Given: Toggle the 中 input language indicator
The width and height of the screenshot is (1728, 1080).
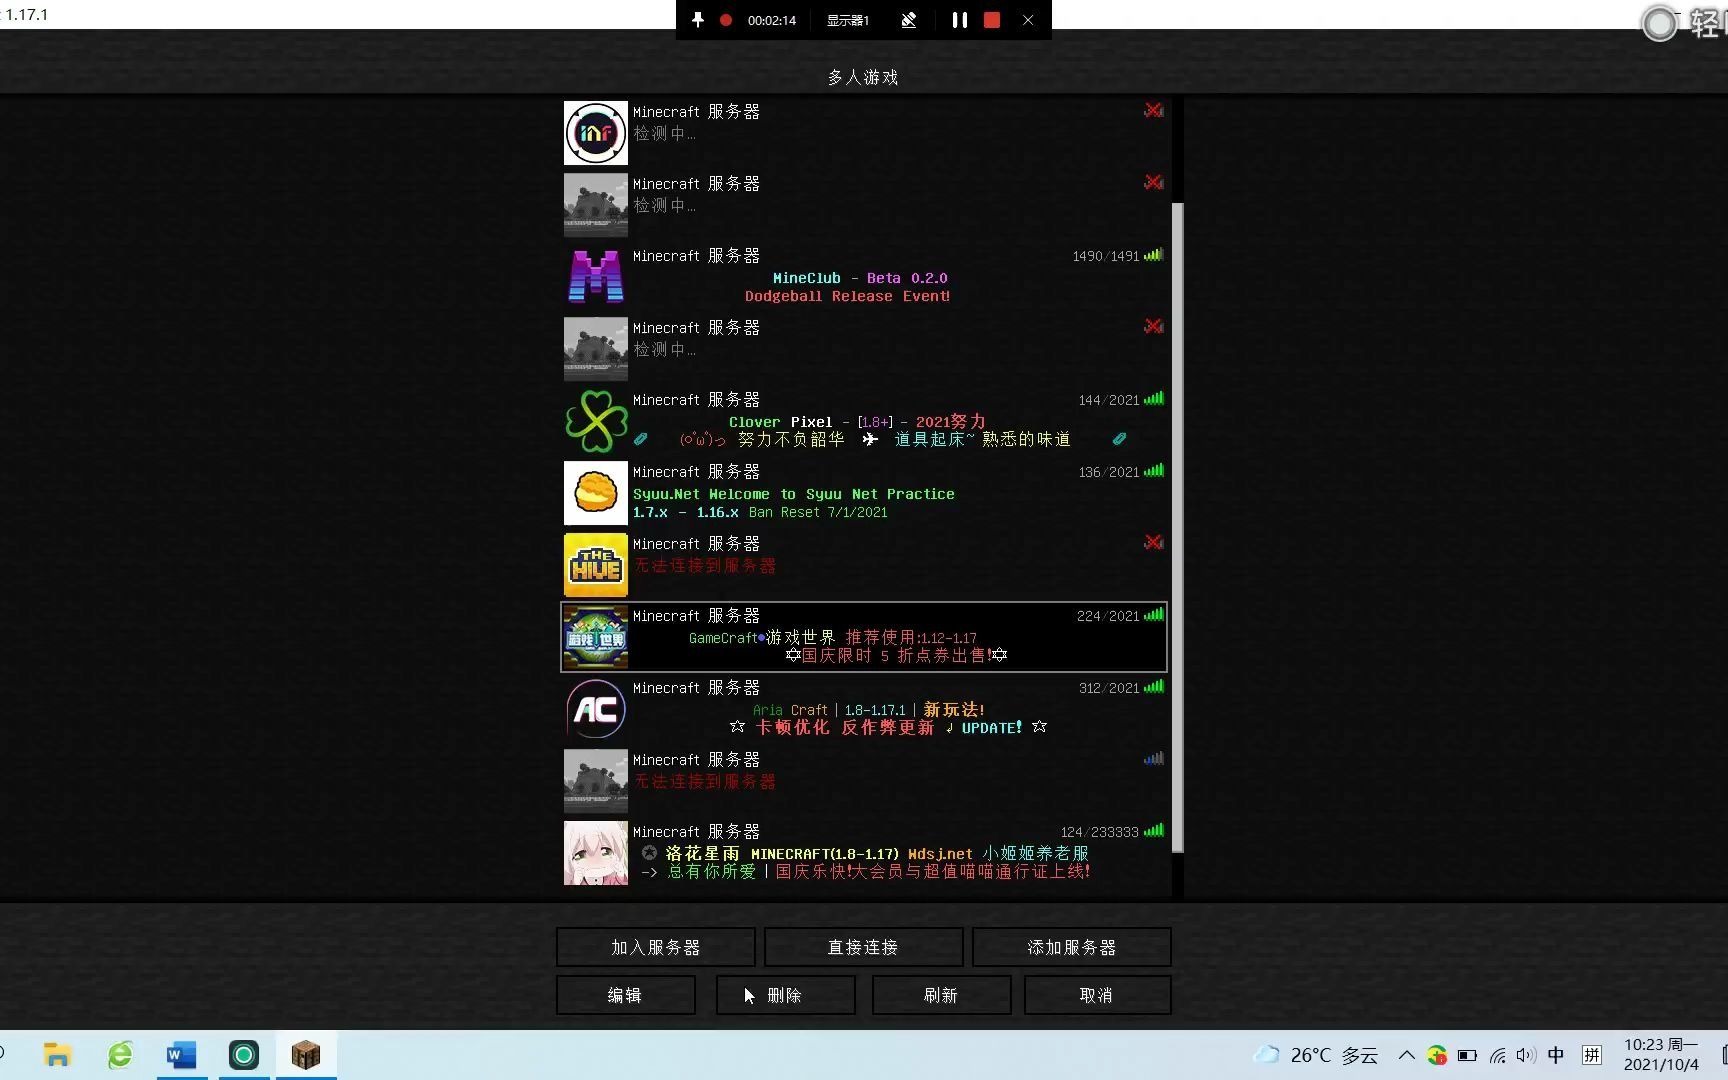Looking at the screenshot, I should 1556,1055.
